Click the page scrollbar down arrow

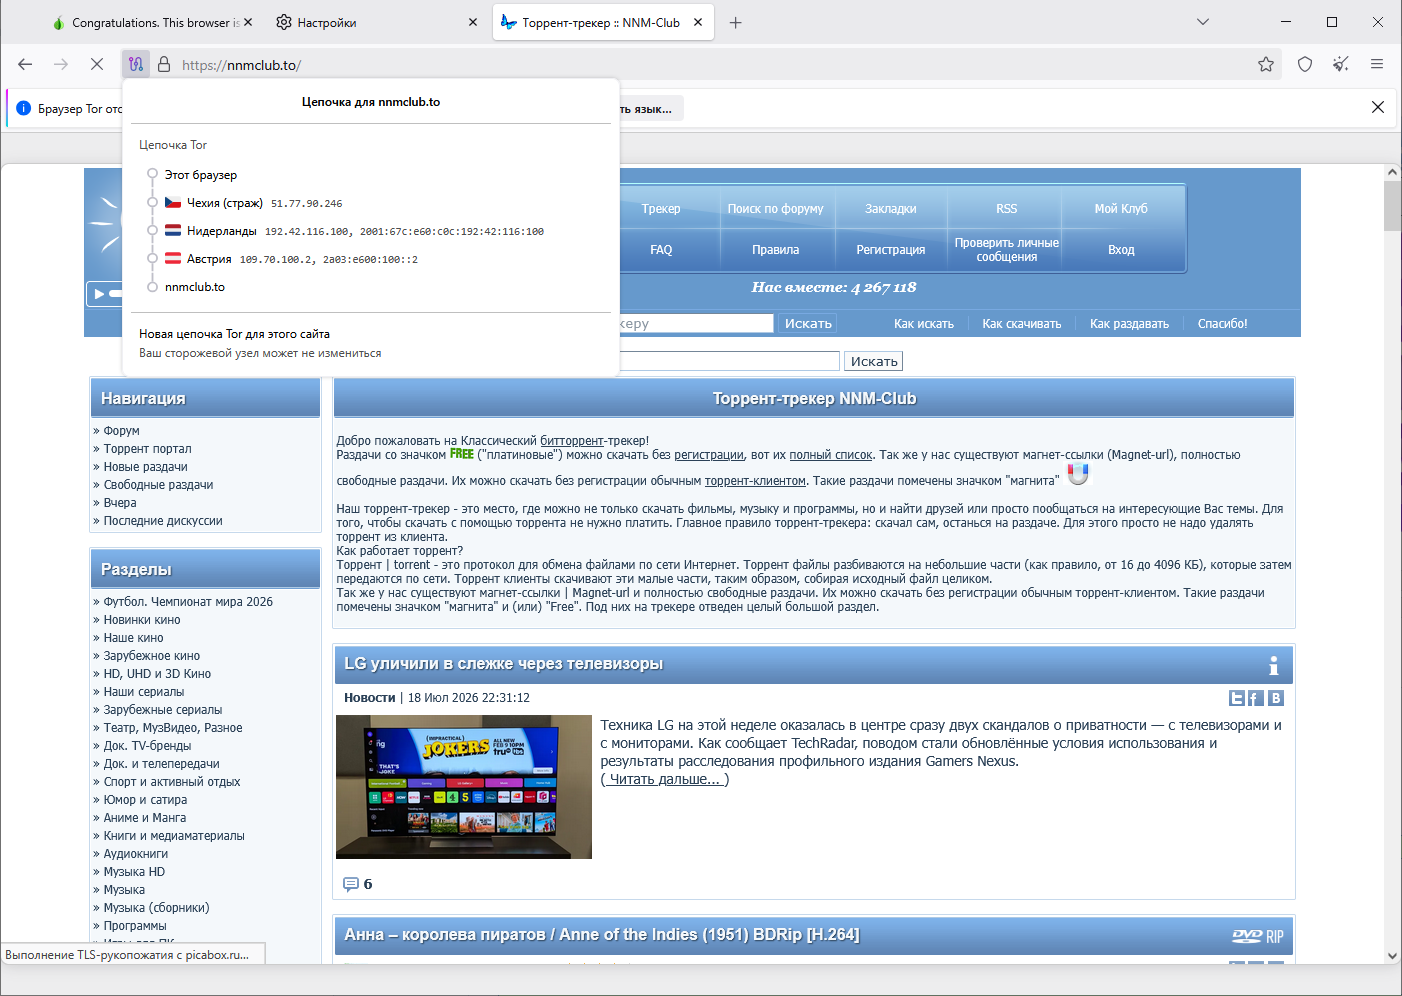click(1392, 956)
